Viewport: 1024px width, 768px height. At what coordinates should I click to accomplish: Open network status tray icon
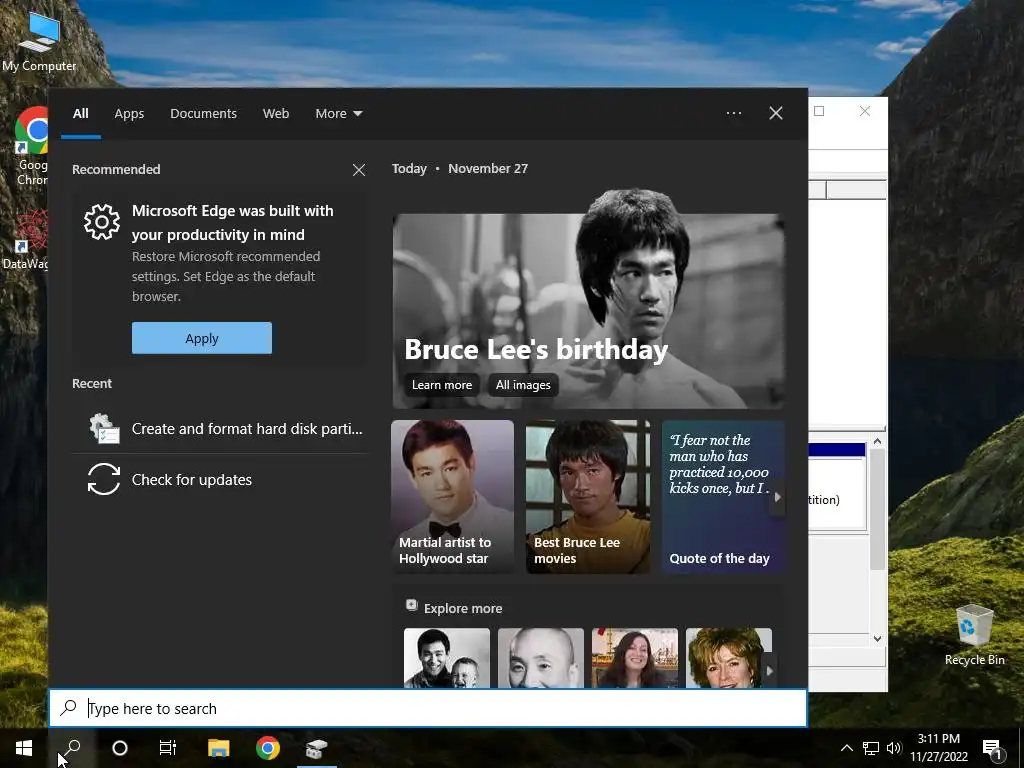(871, 748)
